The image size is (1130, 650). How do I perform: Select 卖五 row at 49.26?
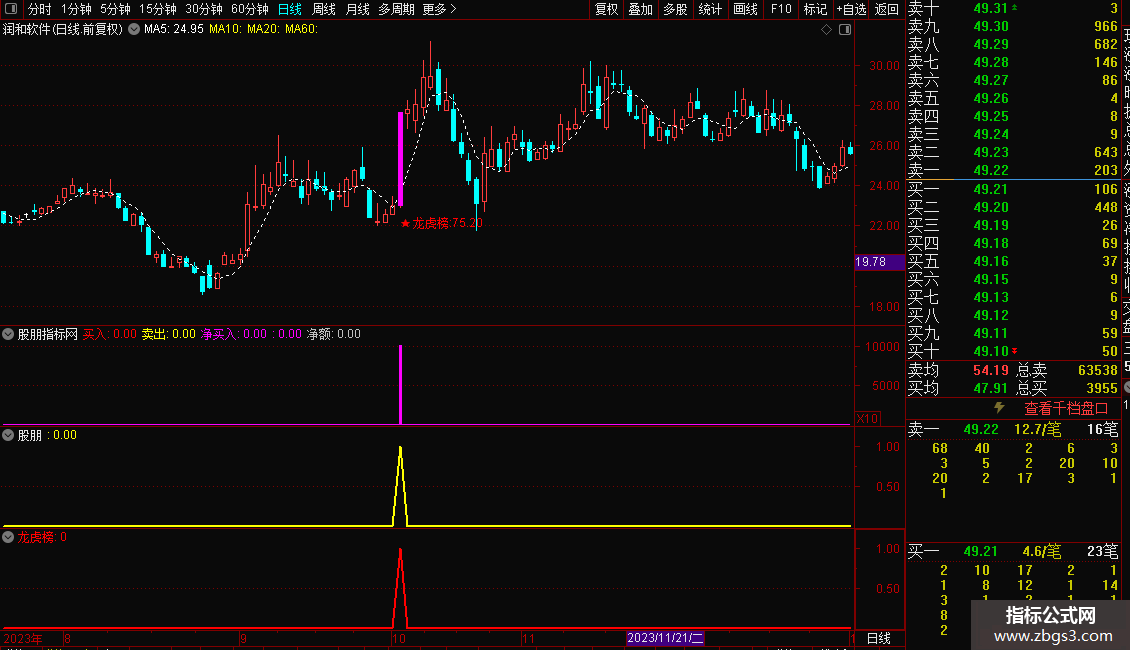[x=1013, y=98]
